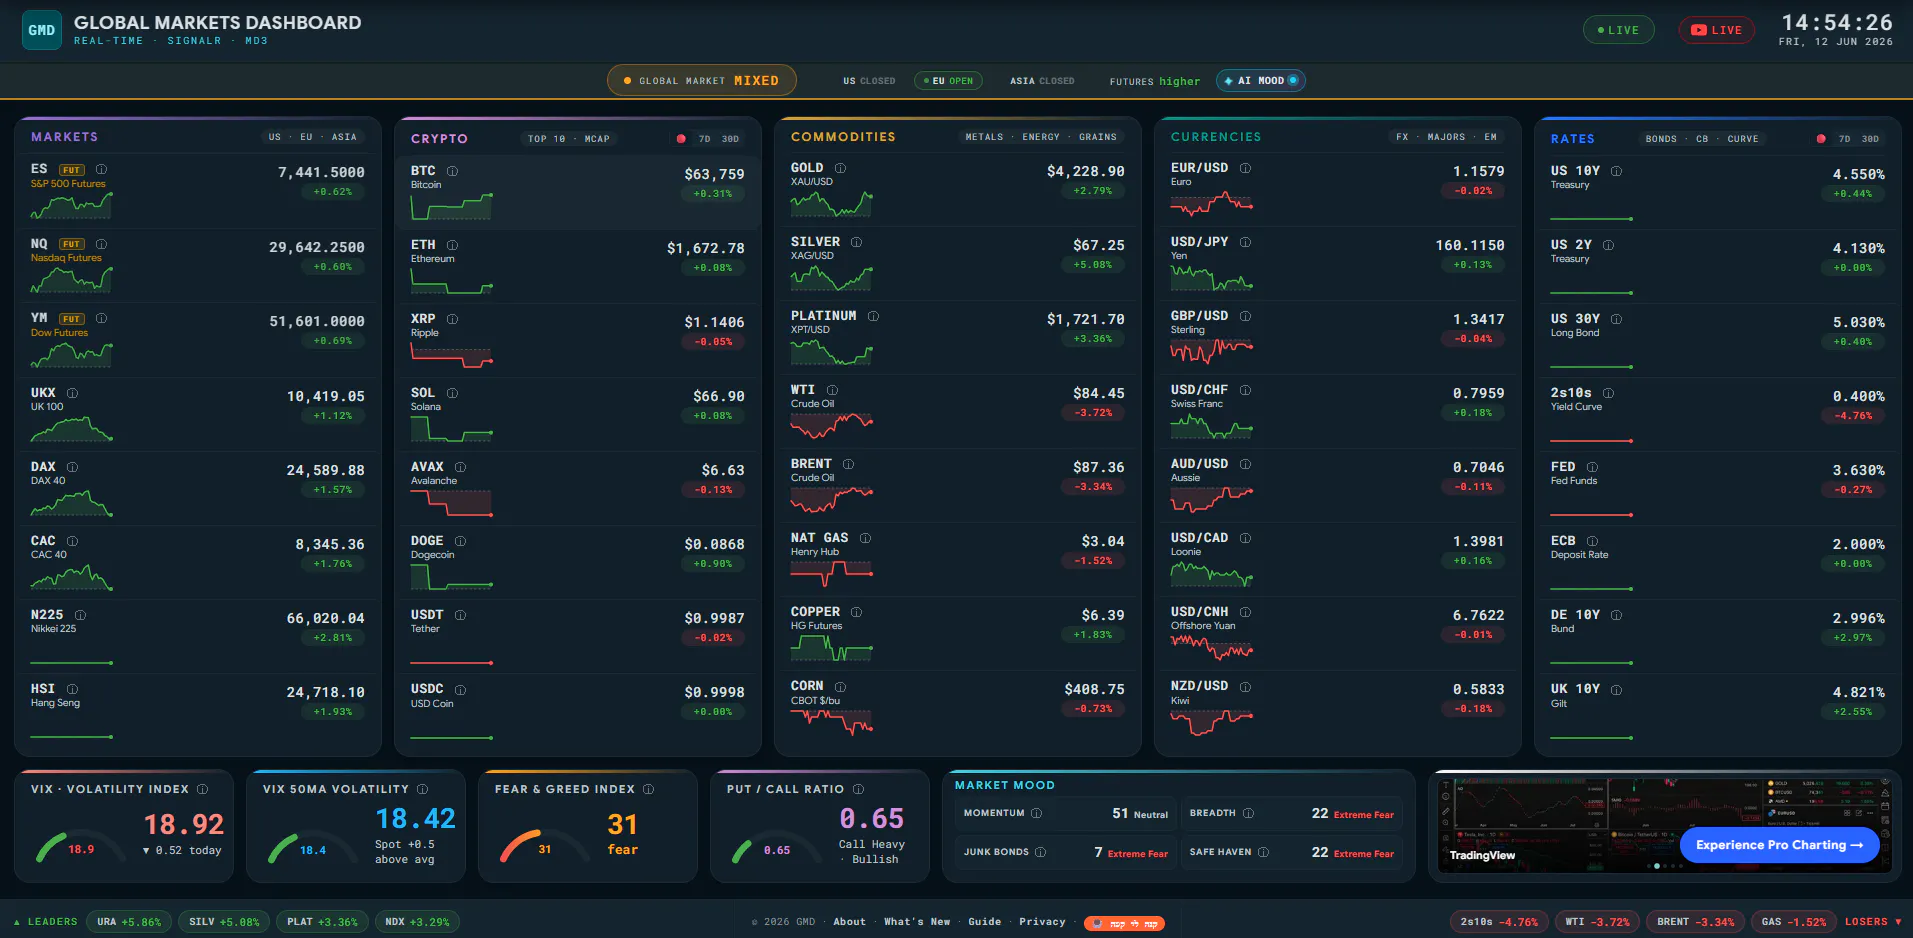Screen dimensions: 1913x938
Task: Open the GOLD XAU/USD info icon
Action: [x=840, y=168]
